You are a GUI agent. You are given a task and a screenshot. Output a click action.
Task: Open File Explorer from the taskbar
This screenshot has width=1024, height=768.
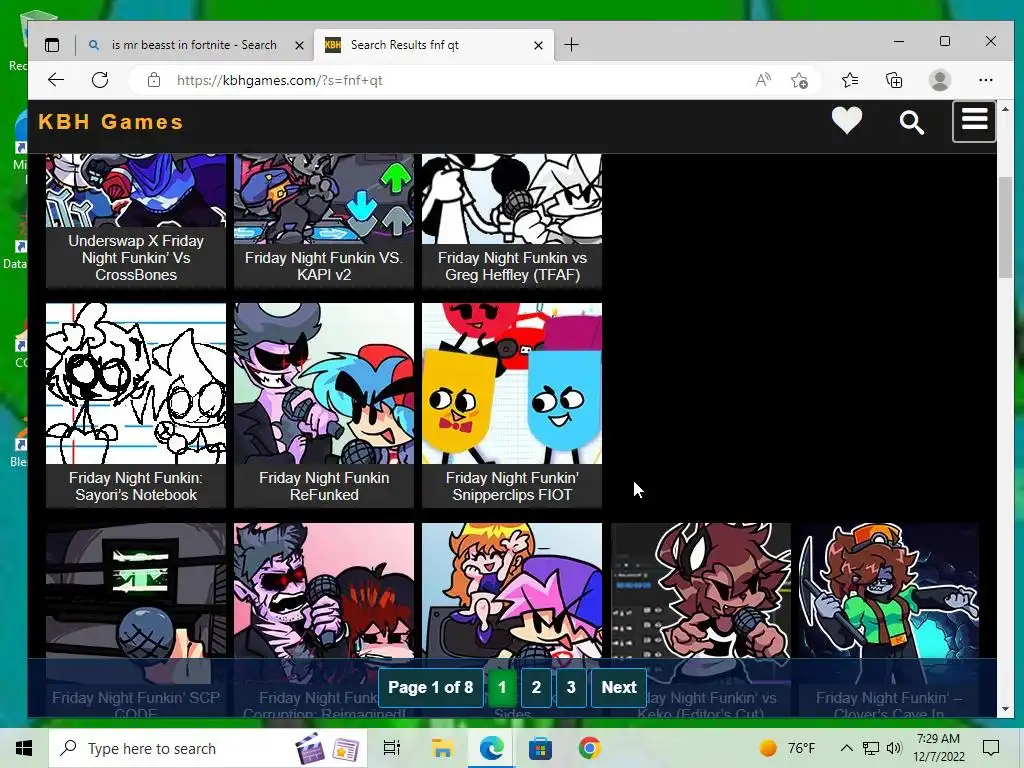click(x=442, y=748)
